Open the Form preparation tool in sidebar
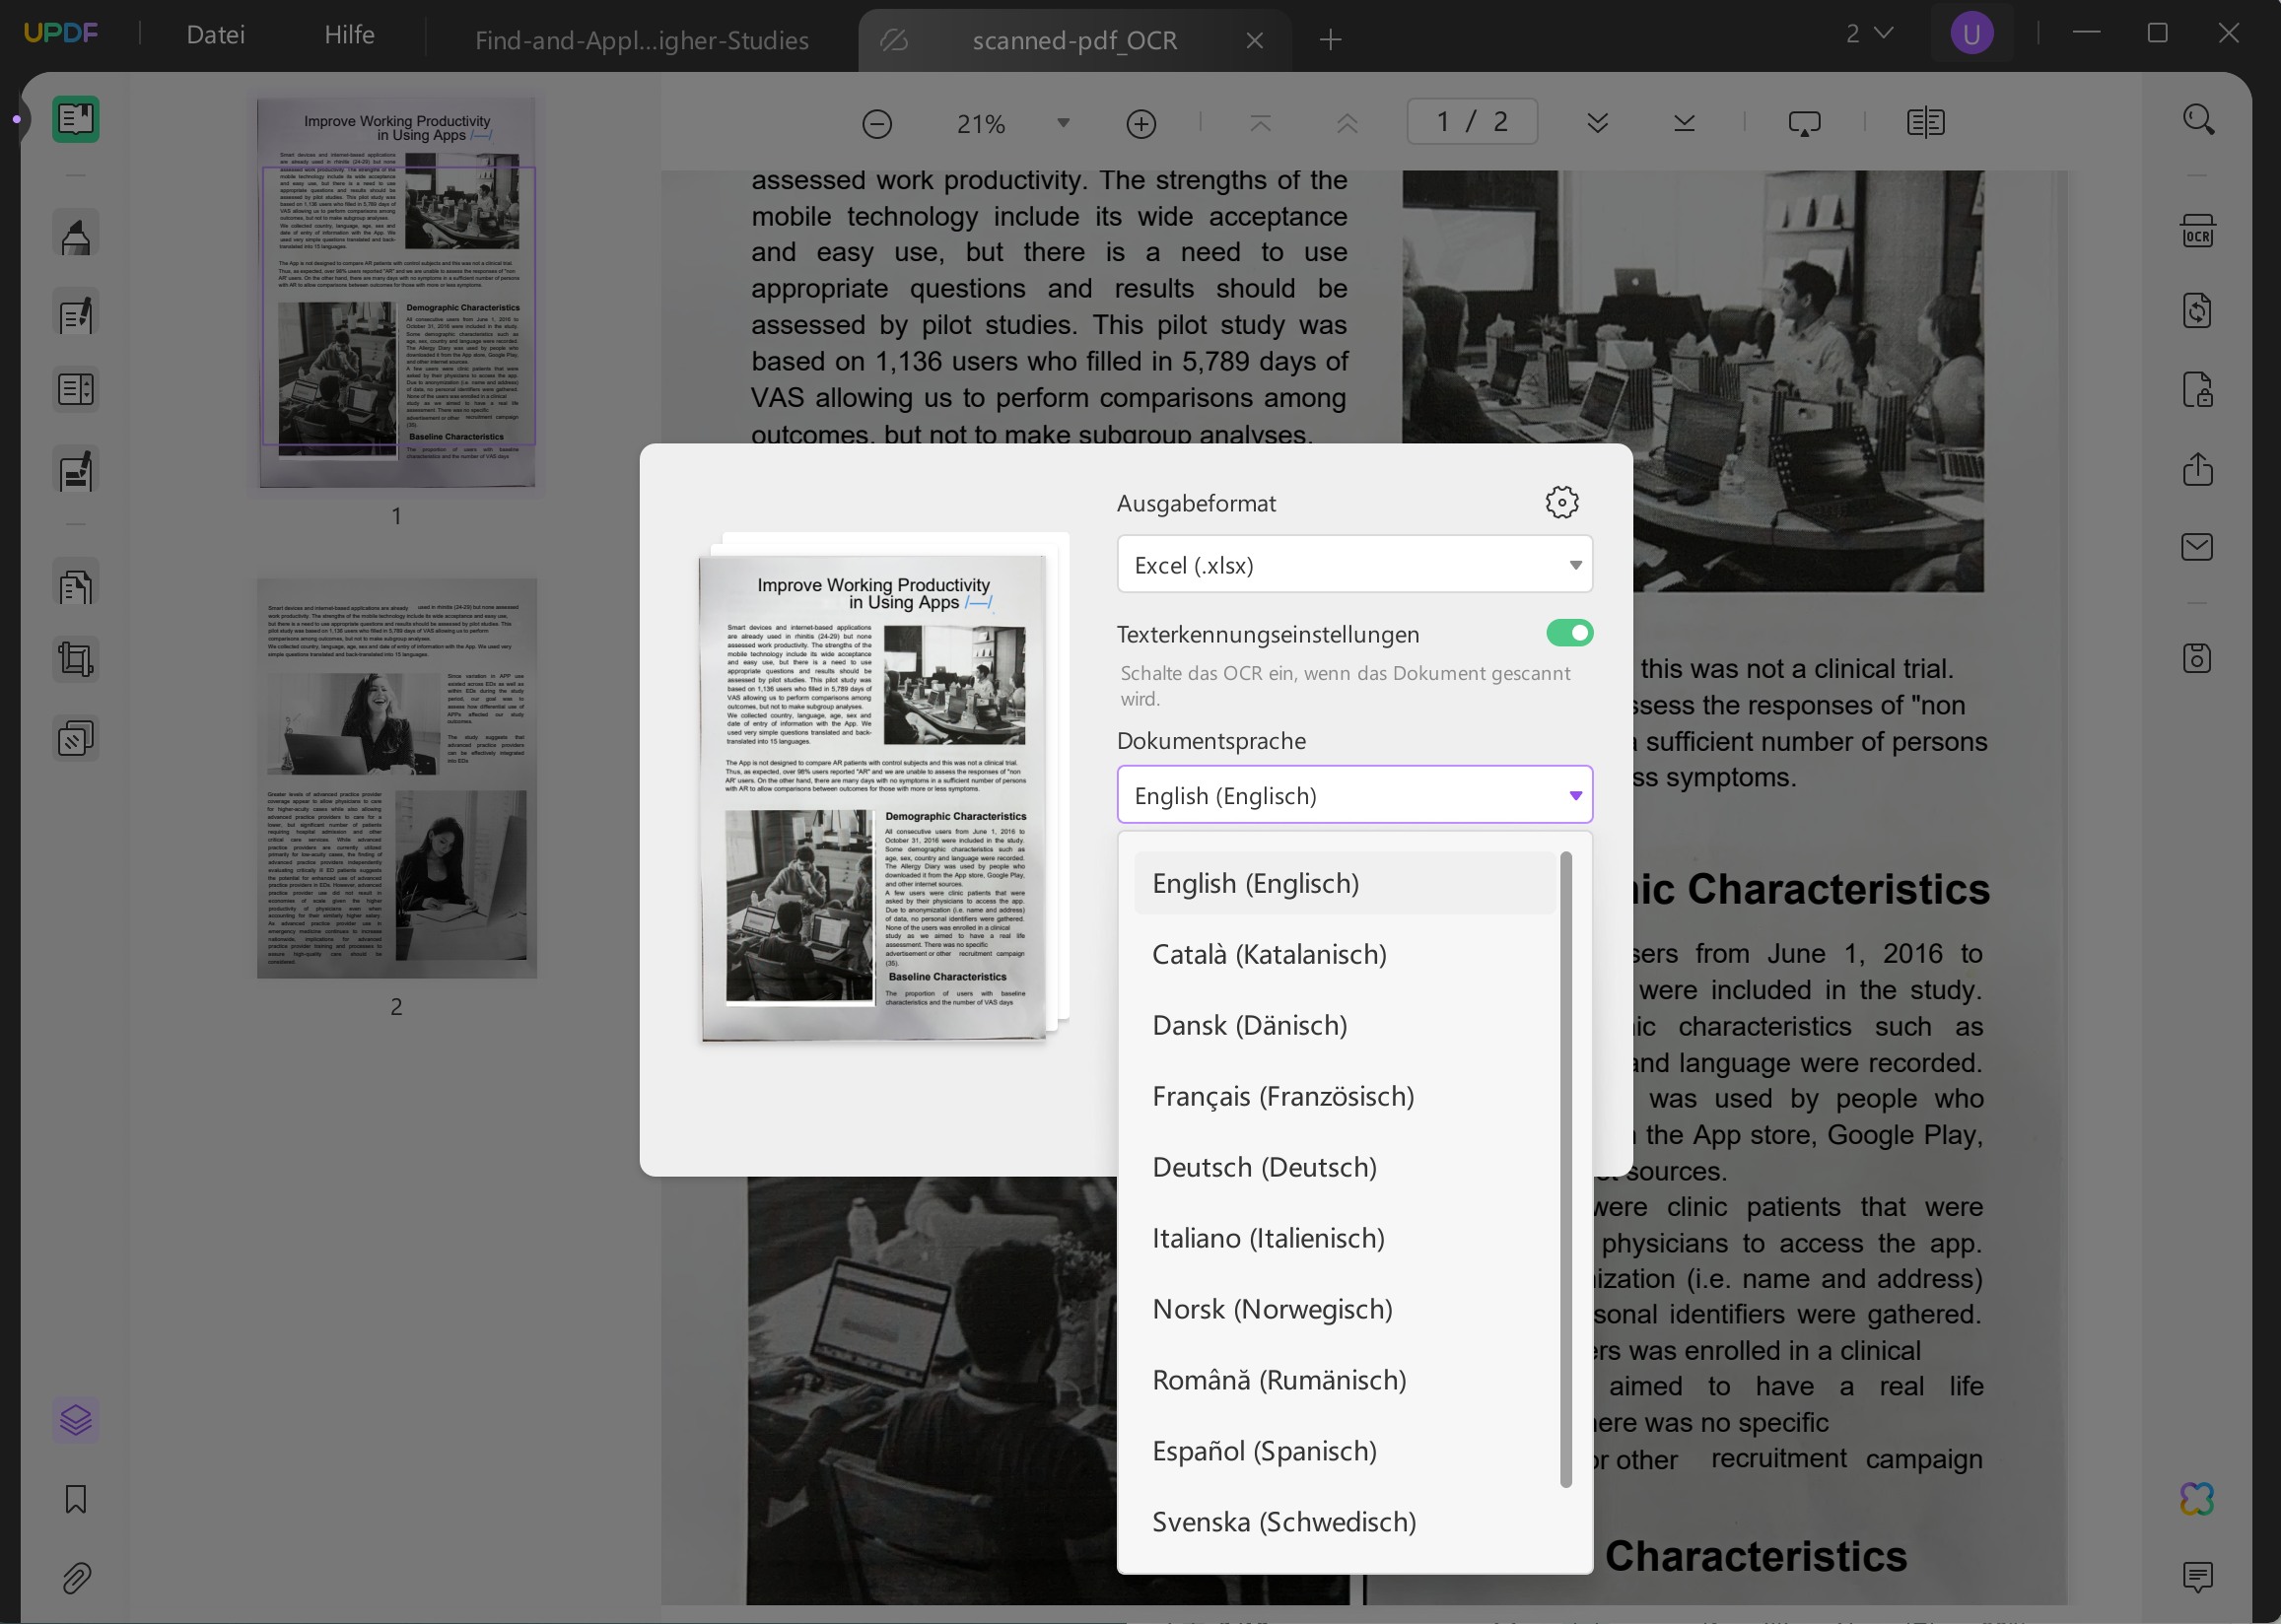This screenshot has width=2281, height=1624. coord(75,389)
